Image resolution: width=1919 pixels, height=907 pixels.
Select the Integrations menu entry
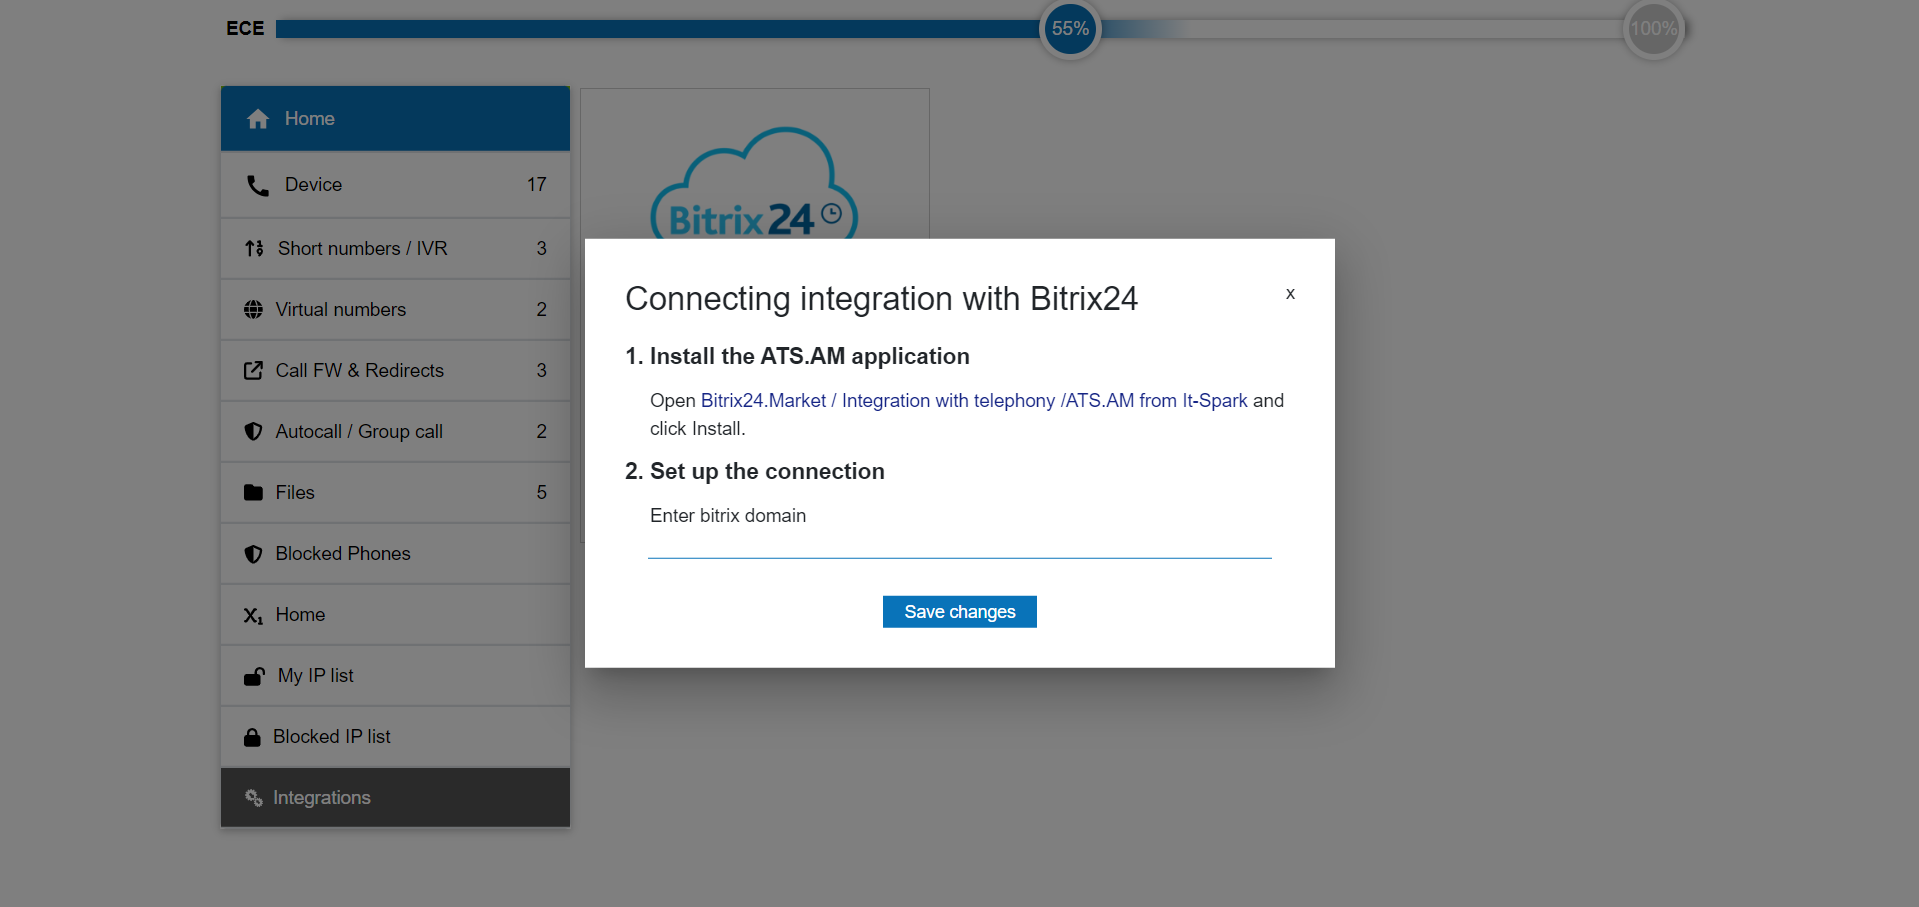pos(321,797)
